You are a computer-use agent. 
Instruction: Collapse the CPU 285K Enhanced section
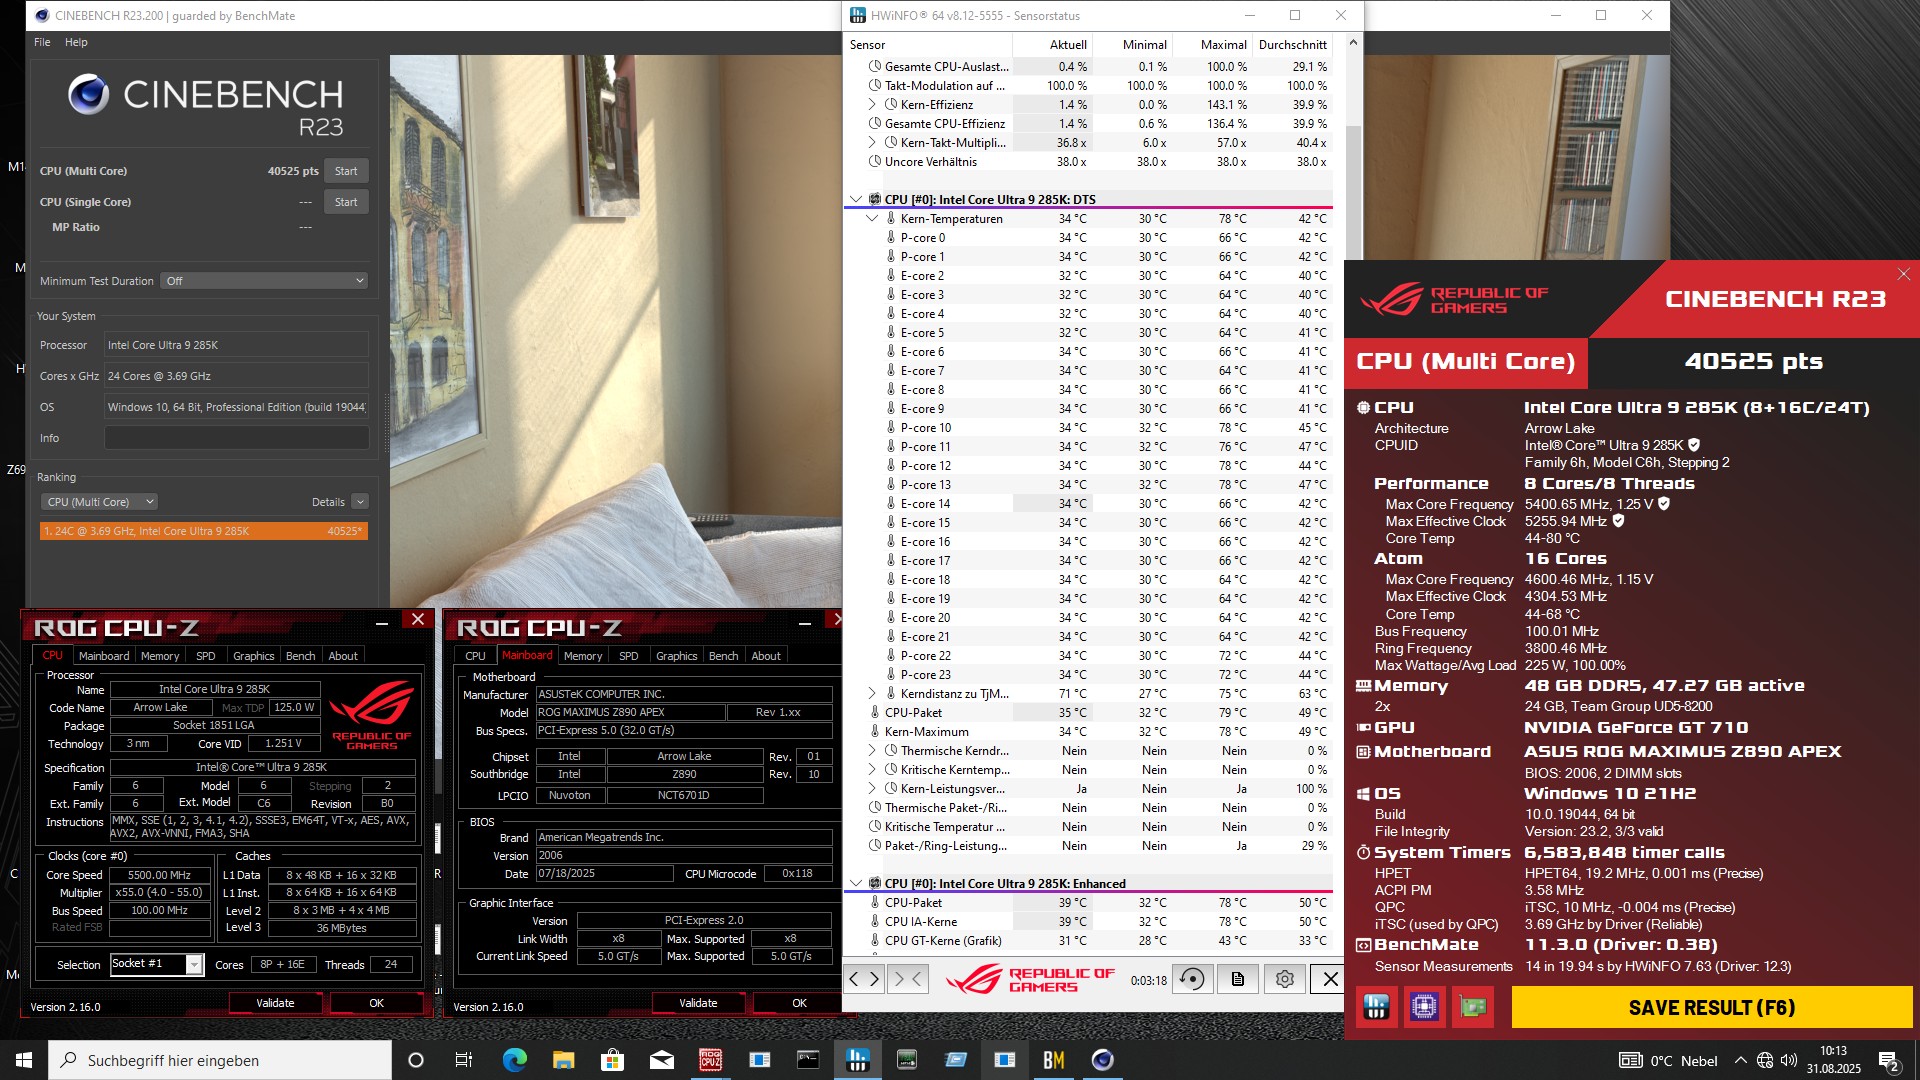pos(855,884)
